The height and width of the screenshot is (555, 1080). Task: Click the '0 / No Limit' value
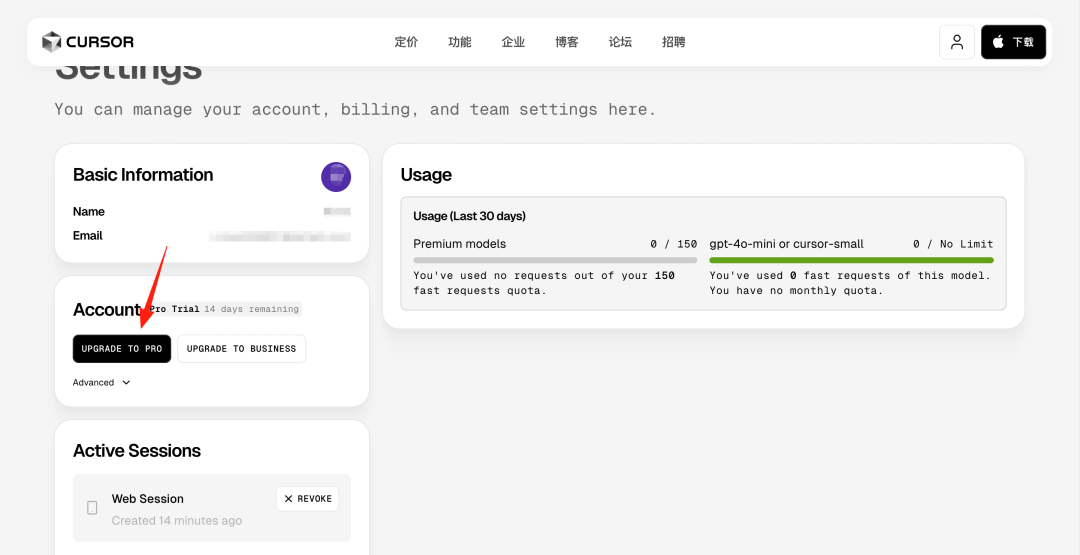(x=953, y=244)
